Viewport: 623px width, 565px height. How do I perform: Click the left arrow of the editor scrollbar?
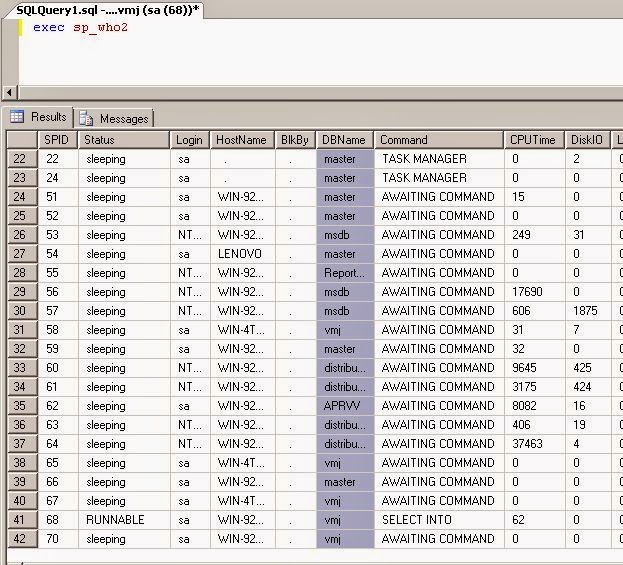tap(9, 93)
